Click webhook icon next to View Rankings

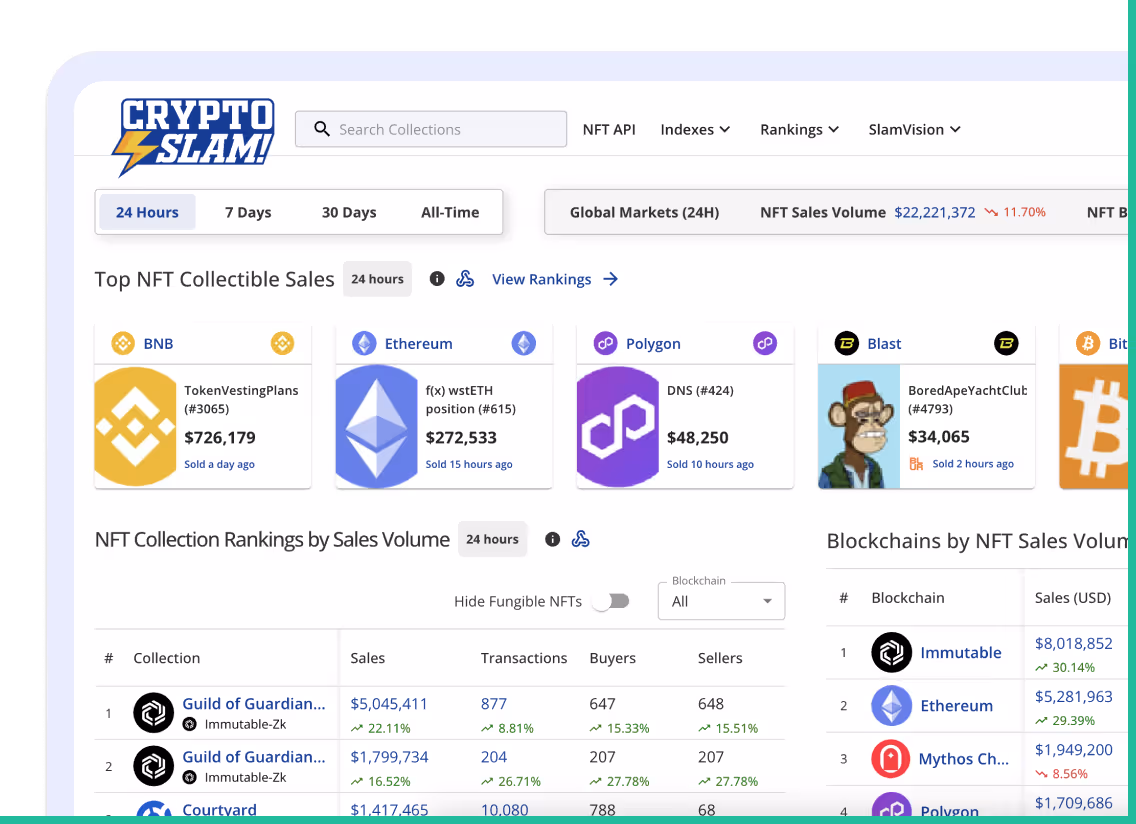(465, 279)
